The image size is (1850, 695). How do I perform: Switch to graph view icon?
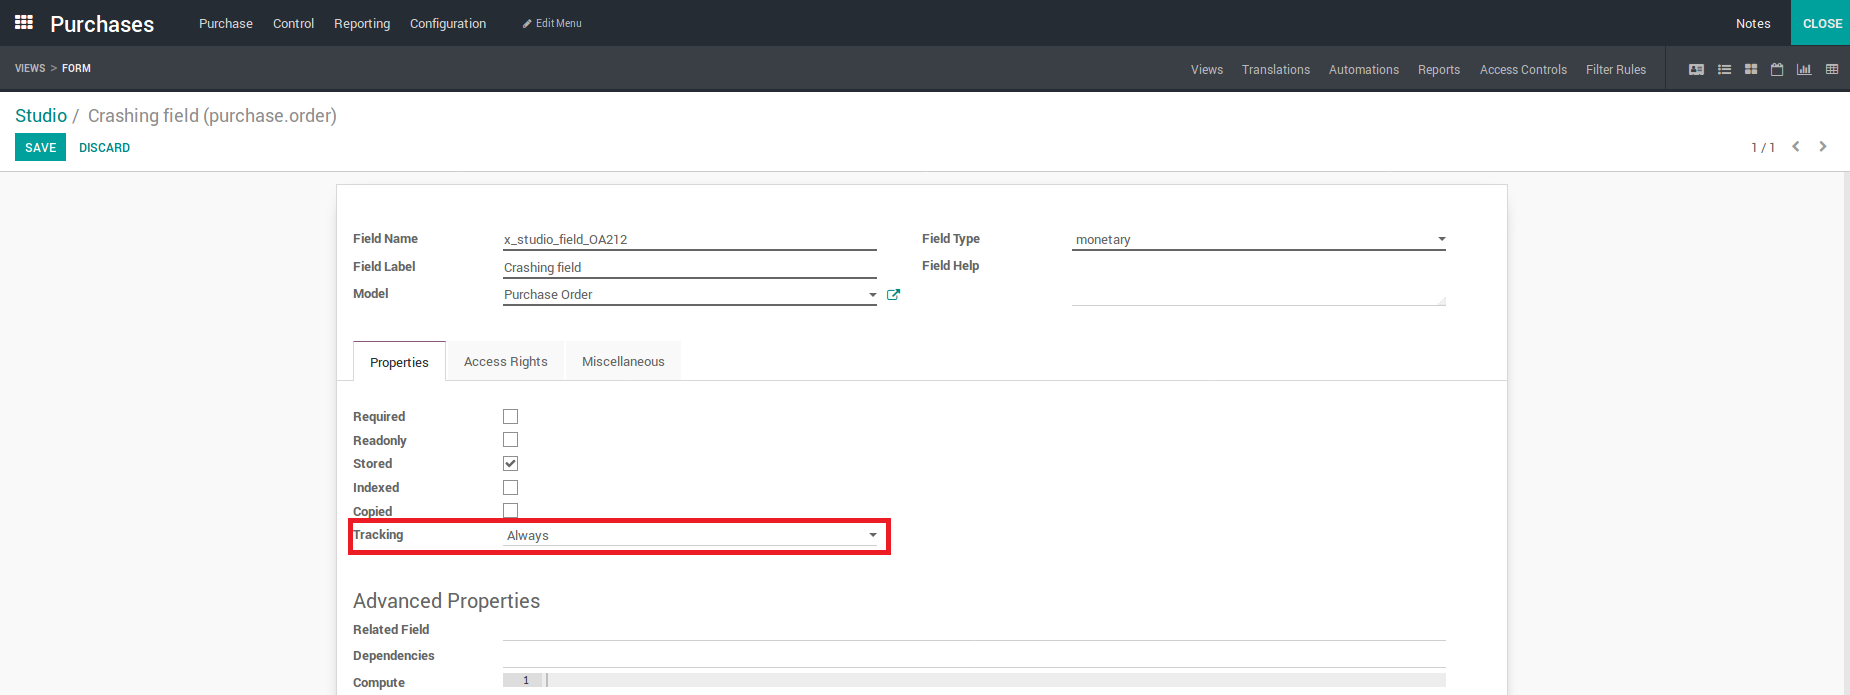tap(1804, 69)
